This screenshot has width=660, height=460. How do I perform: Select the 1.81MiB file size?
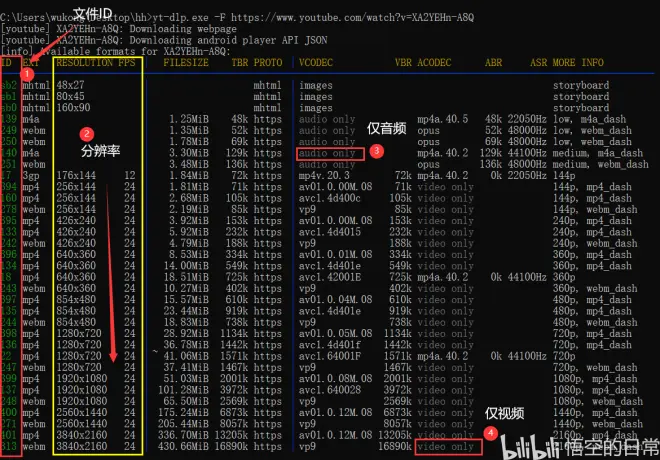click(x=189, y=187)
